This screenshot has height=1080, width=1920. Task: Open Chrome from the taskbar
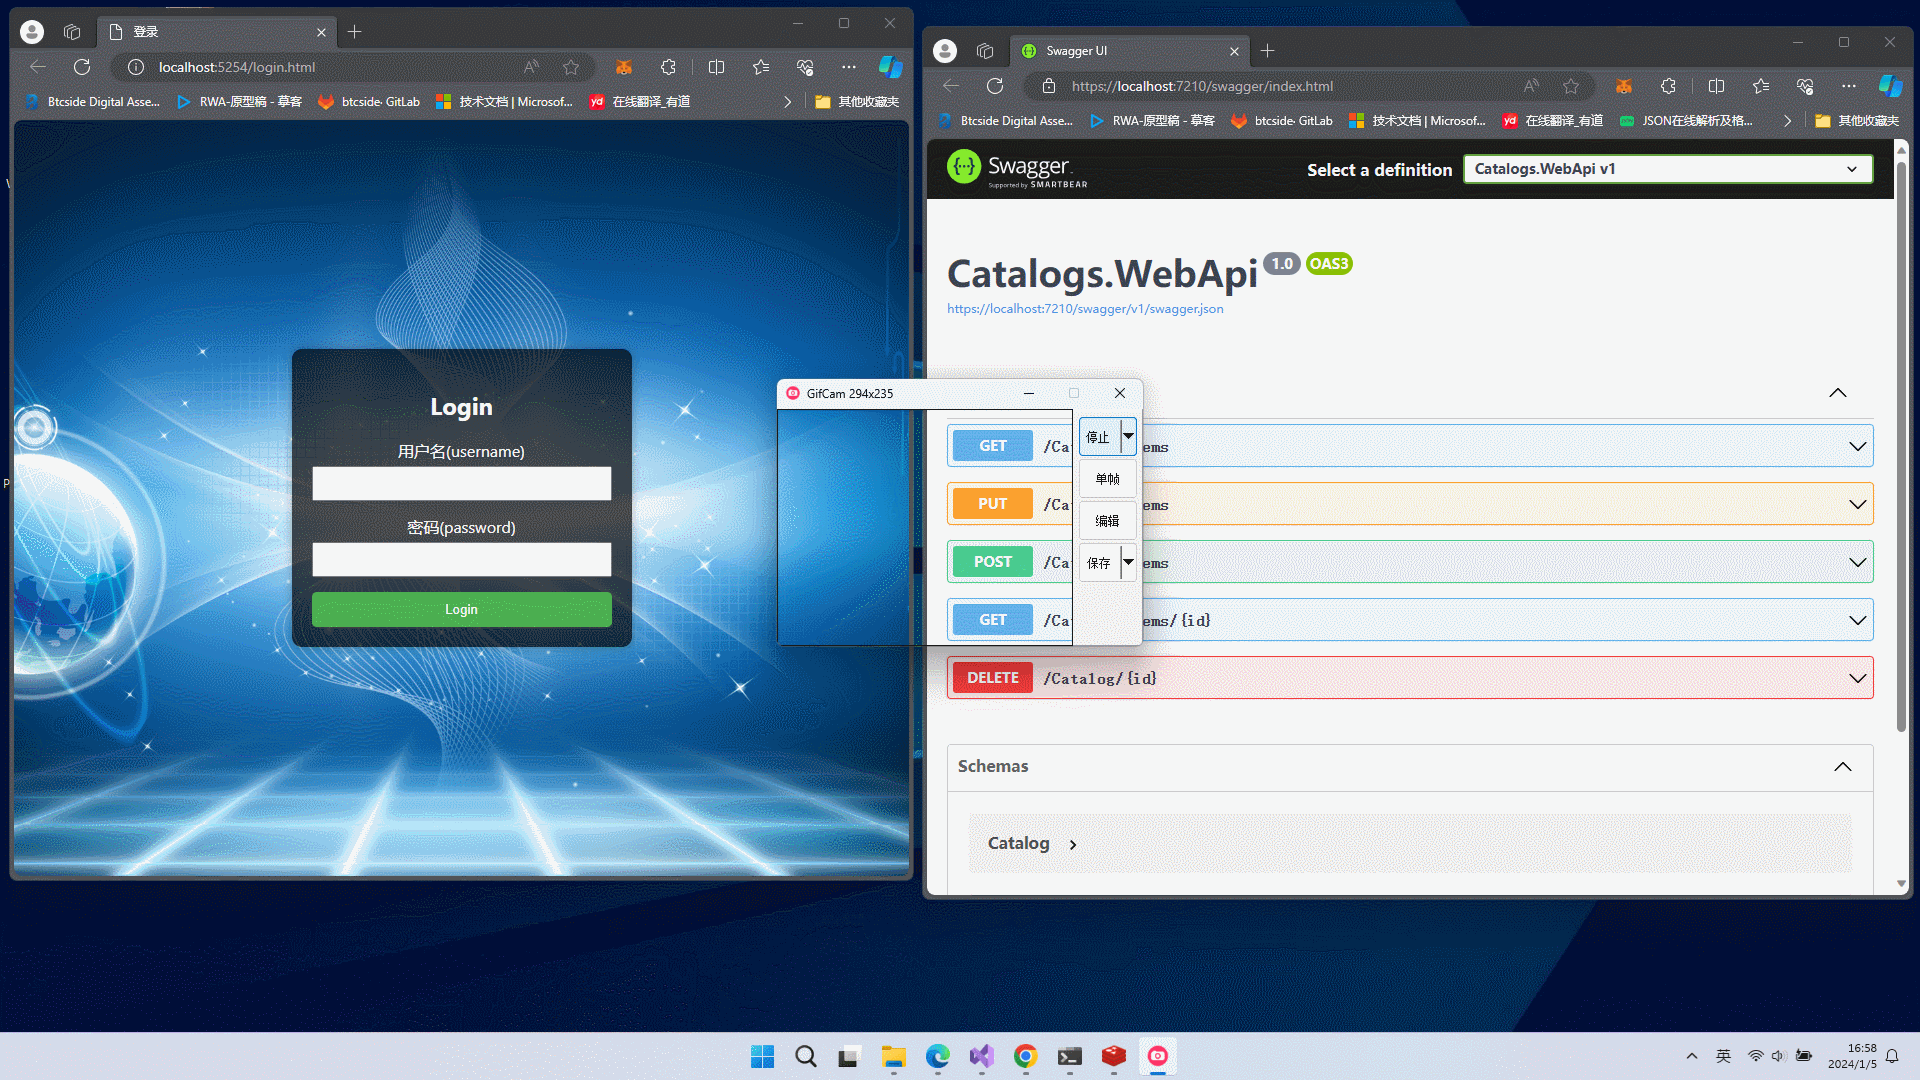(1025, 1056)
